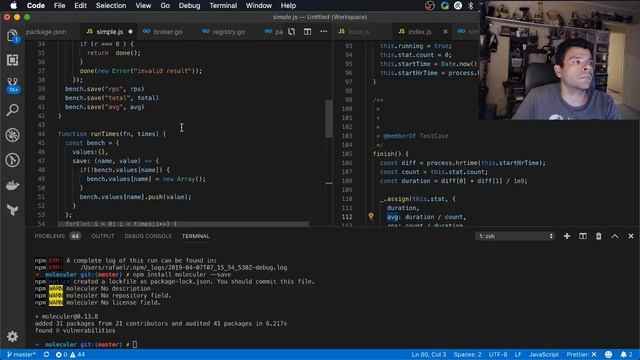Click the left editor horizontal scrollbar

pos(183,224)
